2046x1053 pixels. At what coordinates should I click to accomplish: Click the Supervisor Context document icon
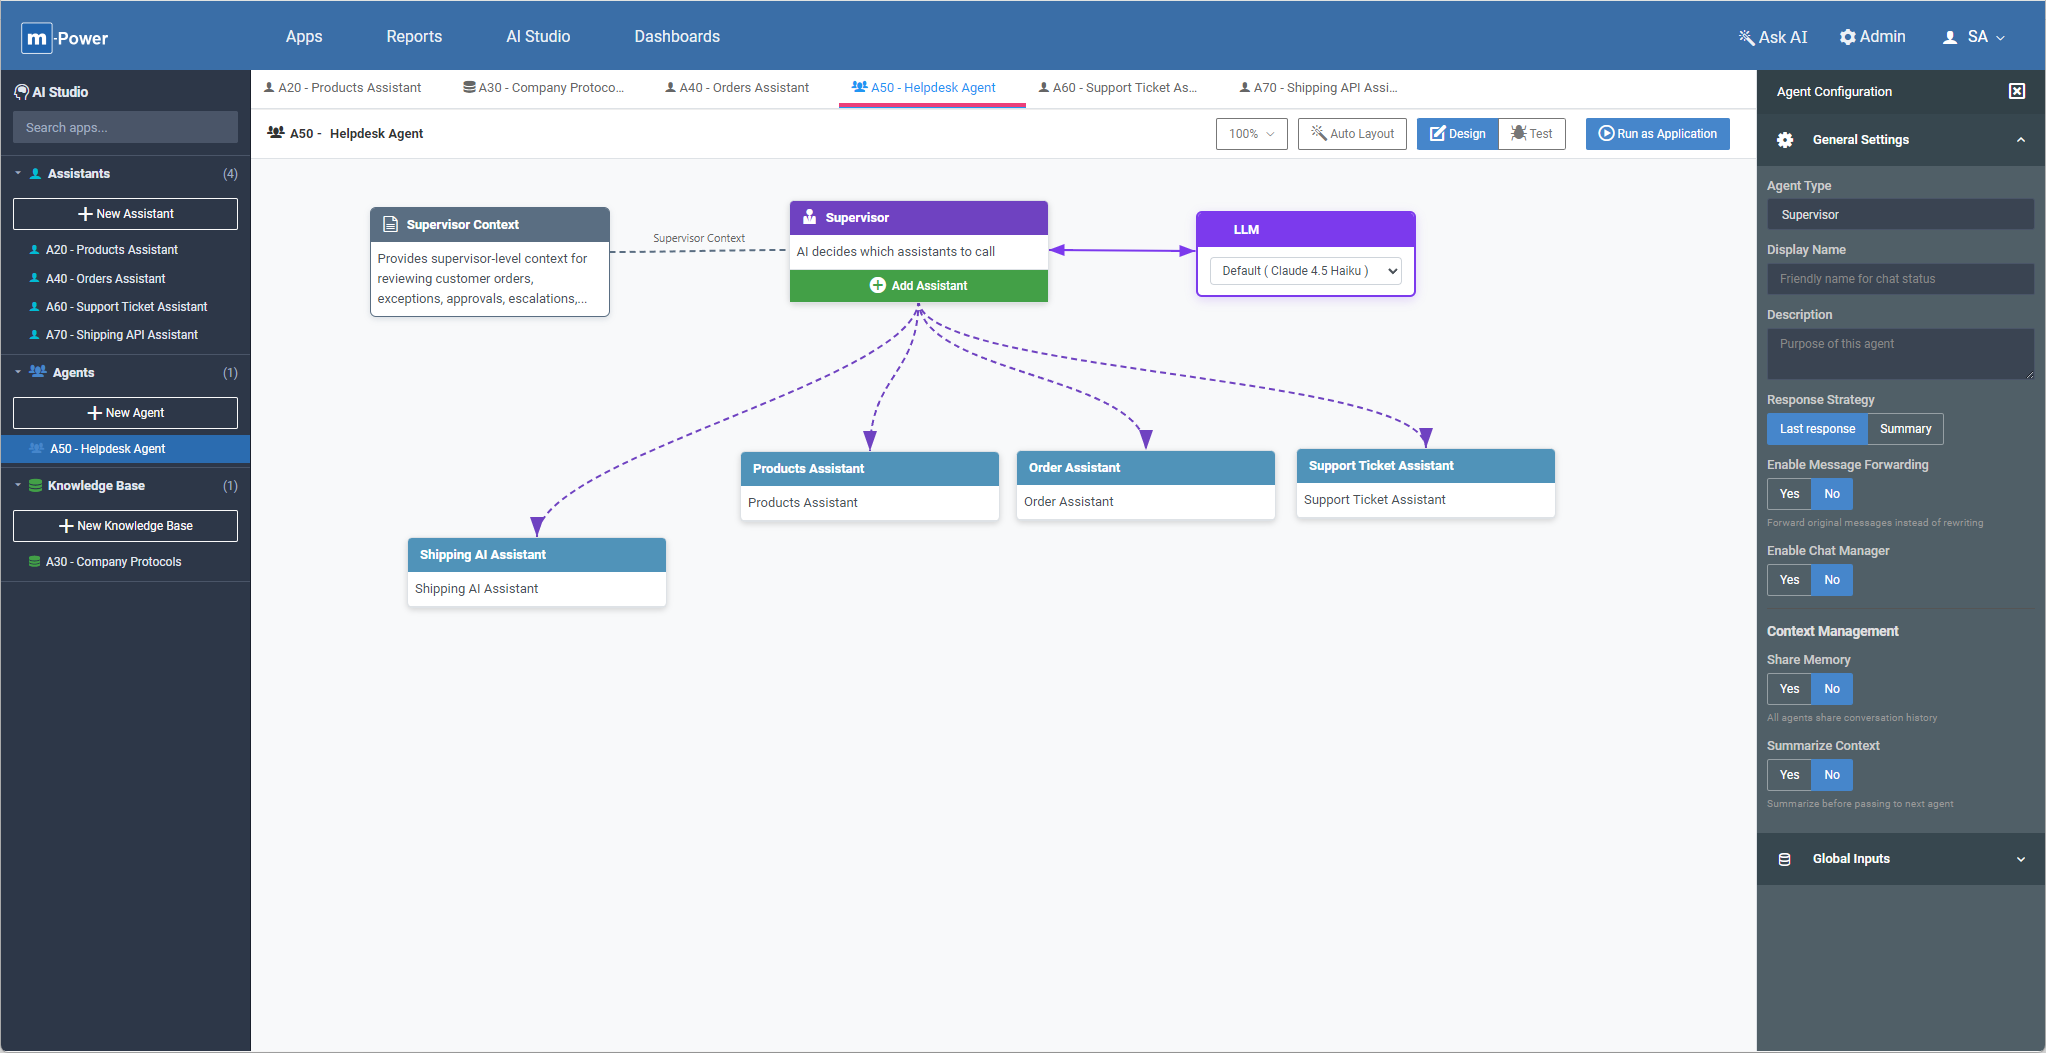(391, 225)
